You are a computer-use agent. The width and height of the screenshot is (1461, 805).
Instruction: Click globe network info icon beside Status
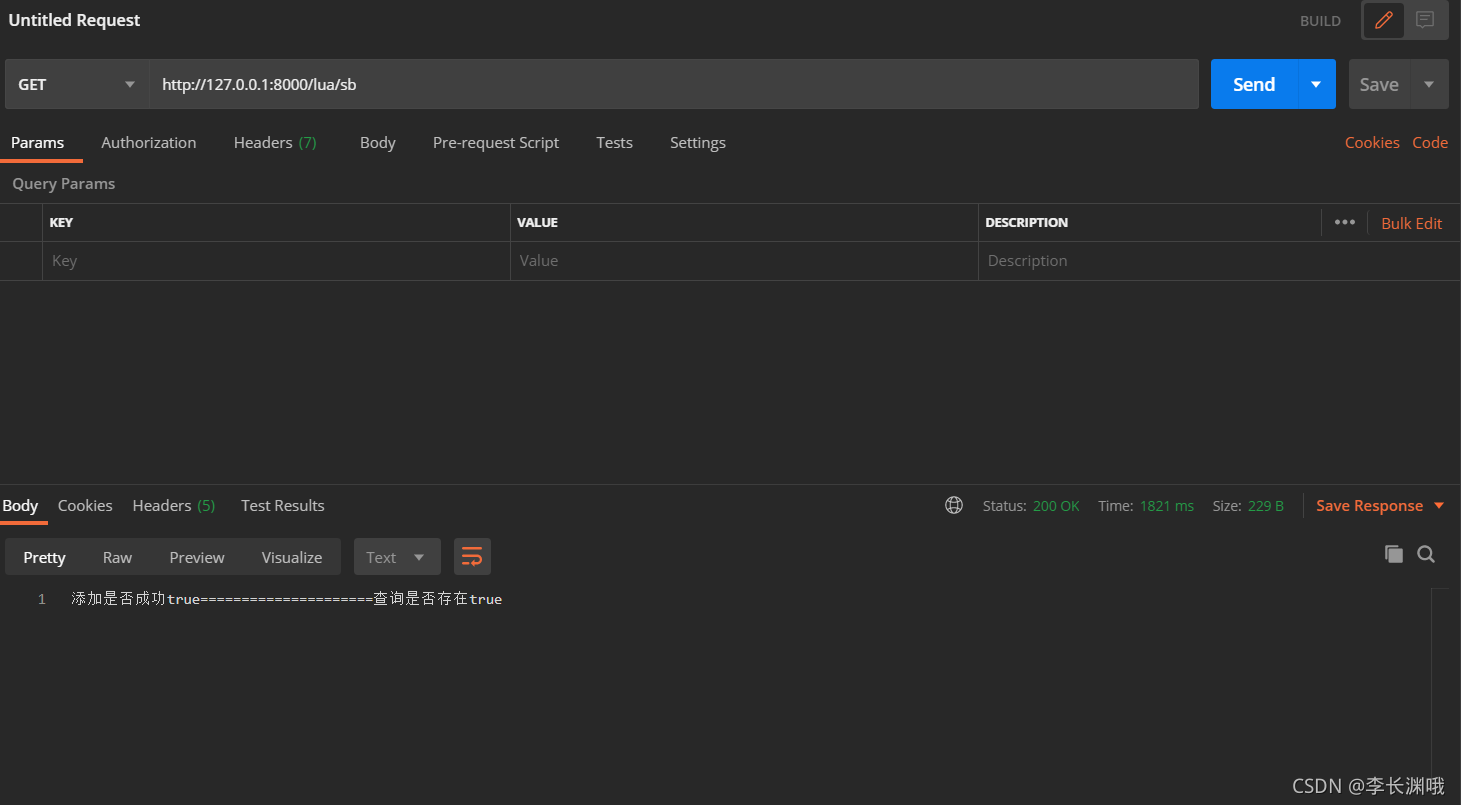pyautogui.click(x=954, y=505)
